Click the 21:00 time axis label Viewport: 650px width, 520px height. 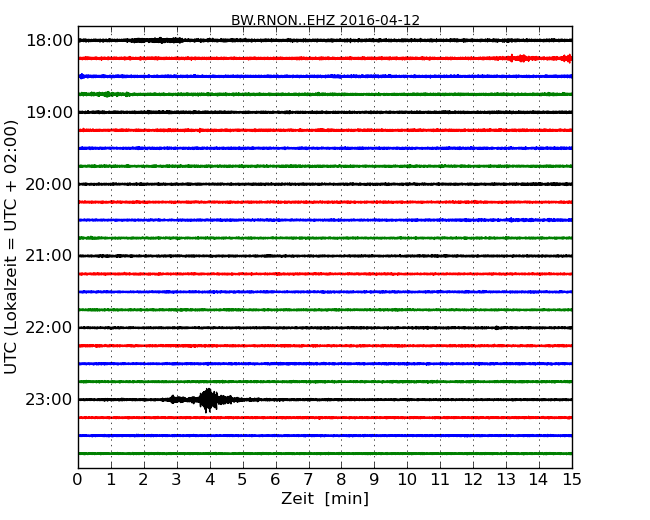click(49, 256)
